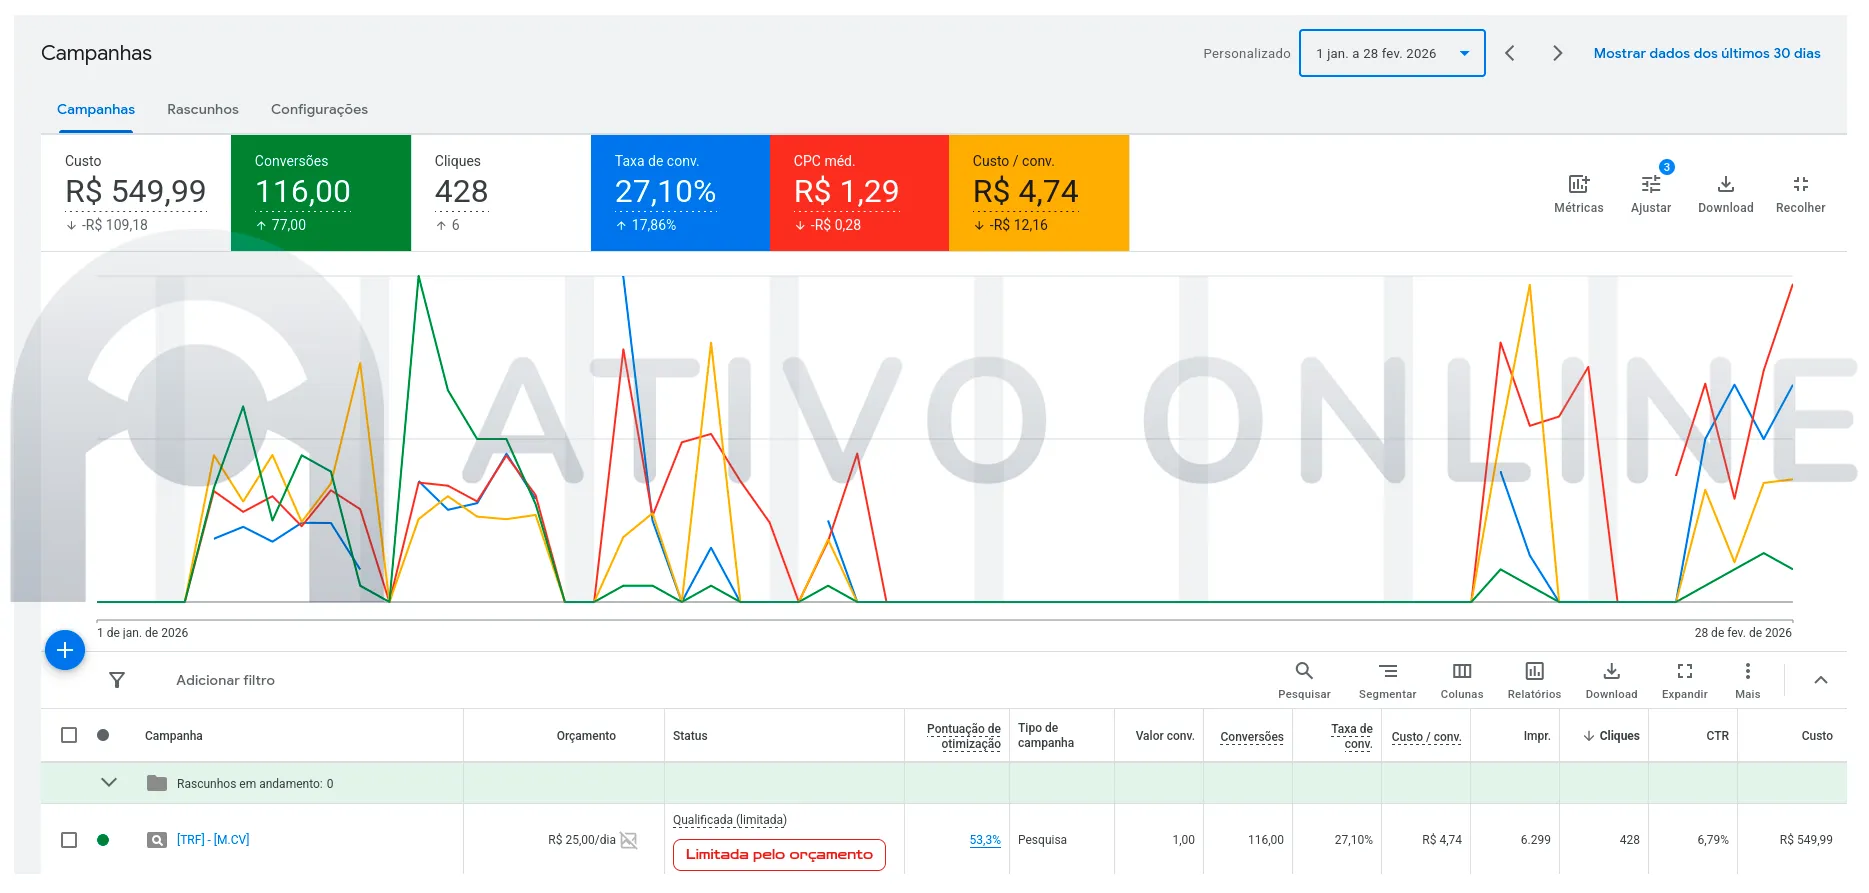1869x893 pixels.
Task: Go to next date period arrow
Action: pyautogui.click(x=1557, y=53)
